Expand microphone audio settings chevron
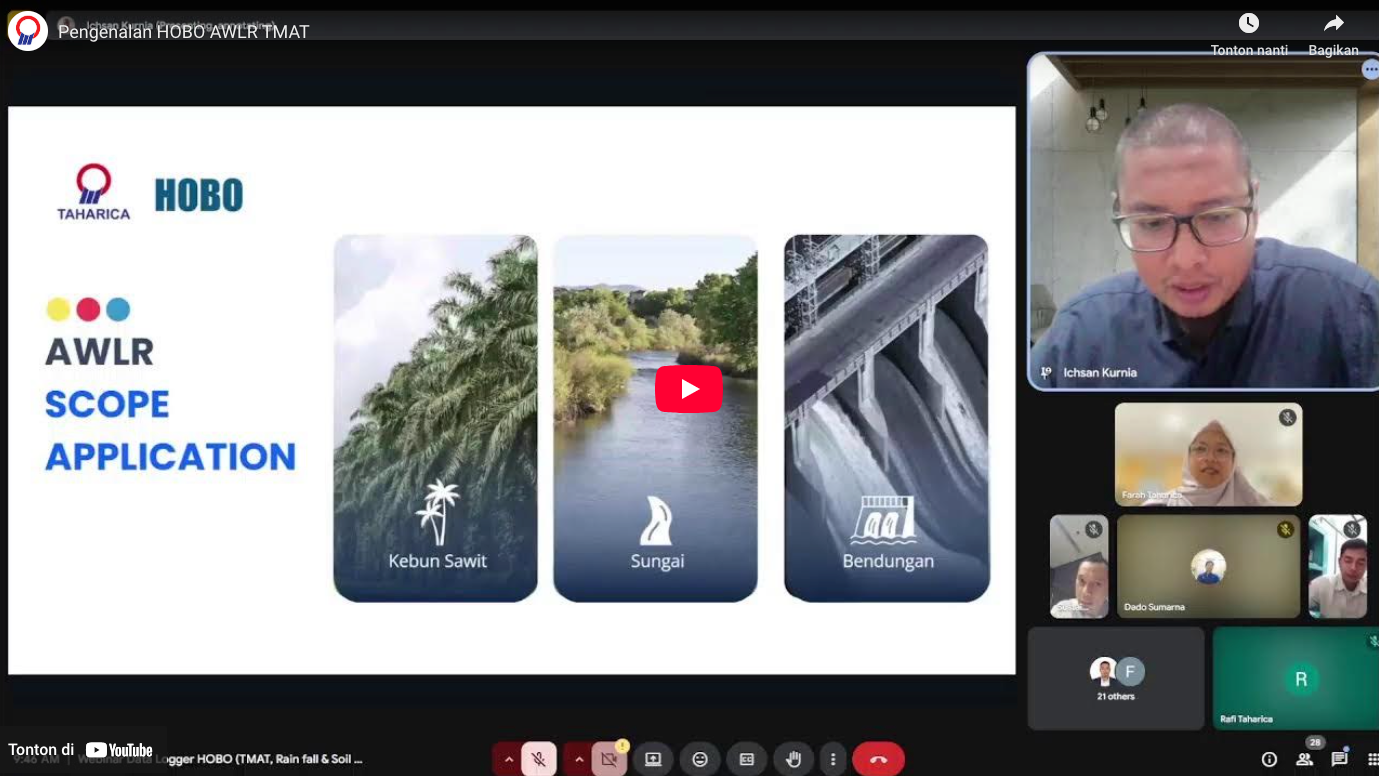Screen dimensions: 1379x776 point(508,760)
